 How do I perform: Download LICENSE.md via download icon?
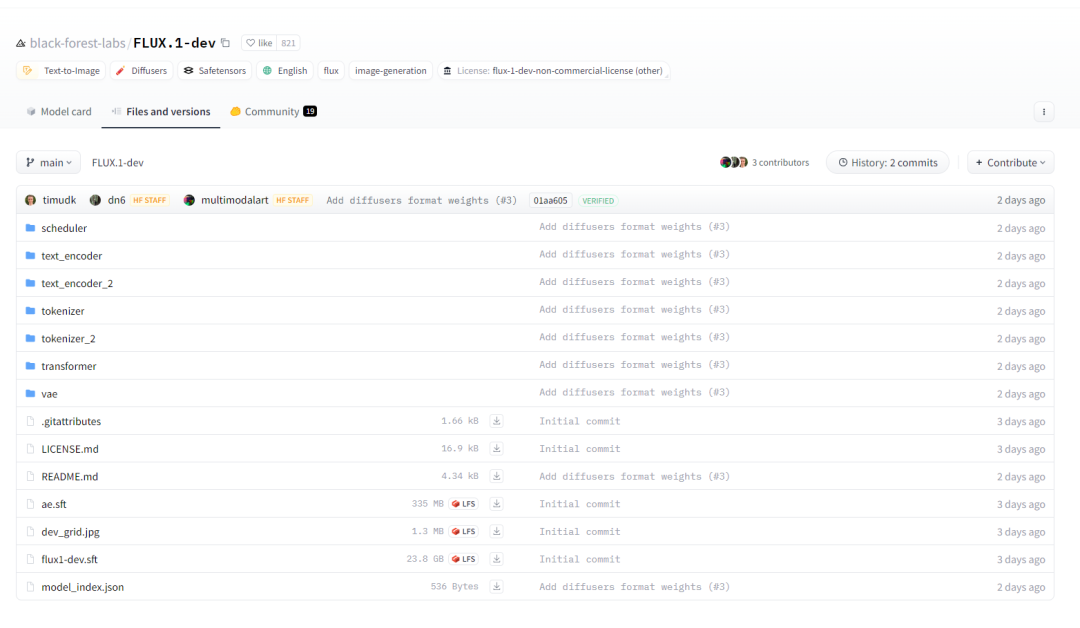(x=496, y=448)
